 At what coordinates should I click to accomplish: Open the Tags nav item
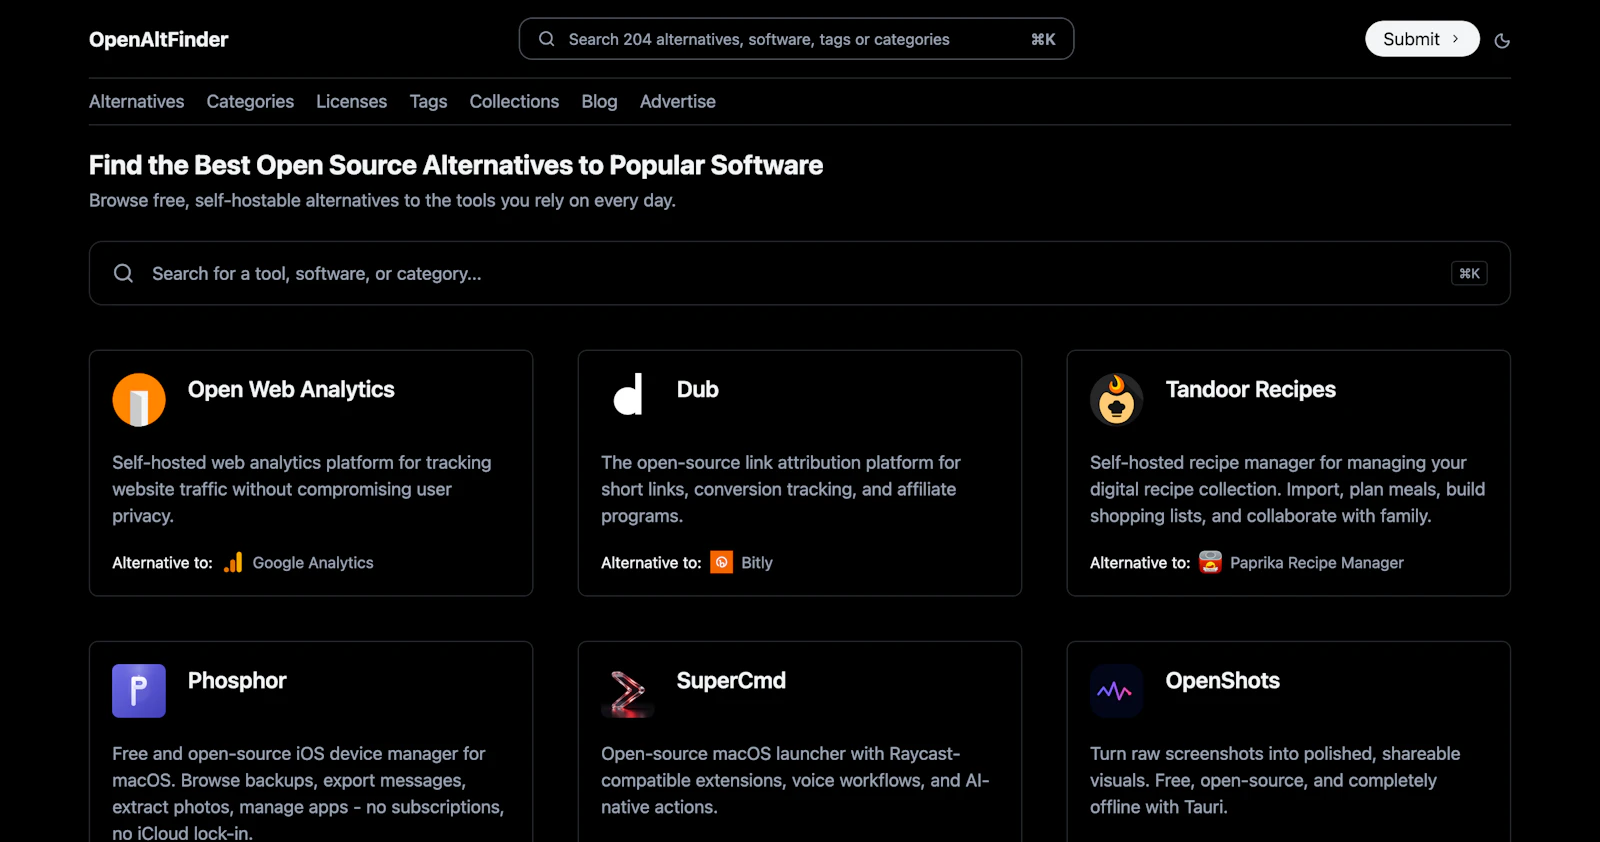click(428, 101)
